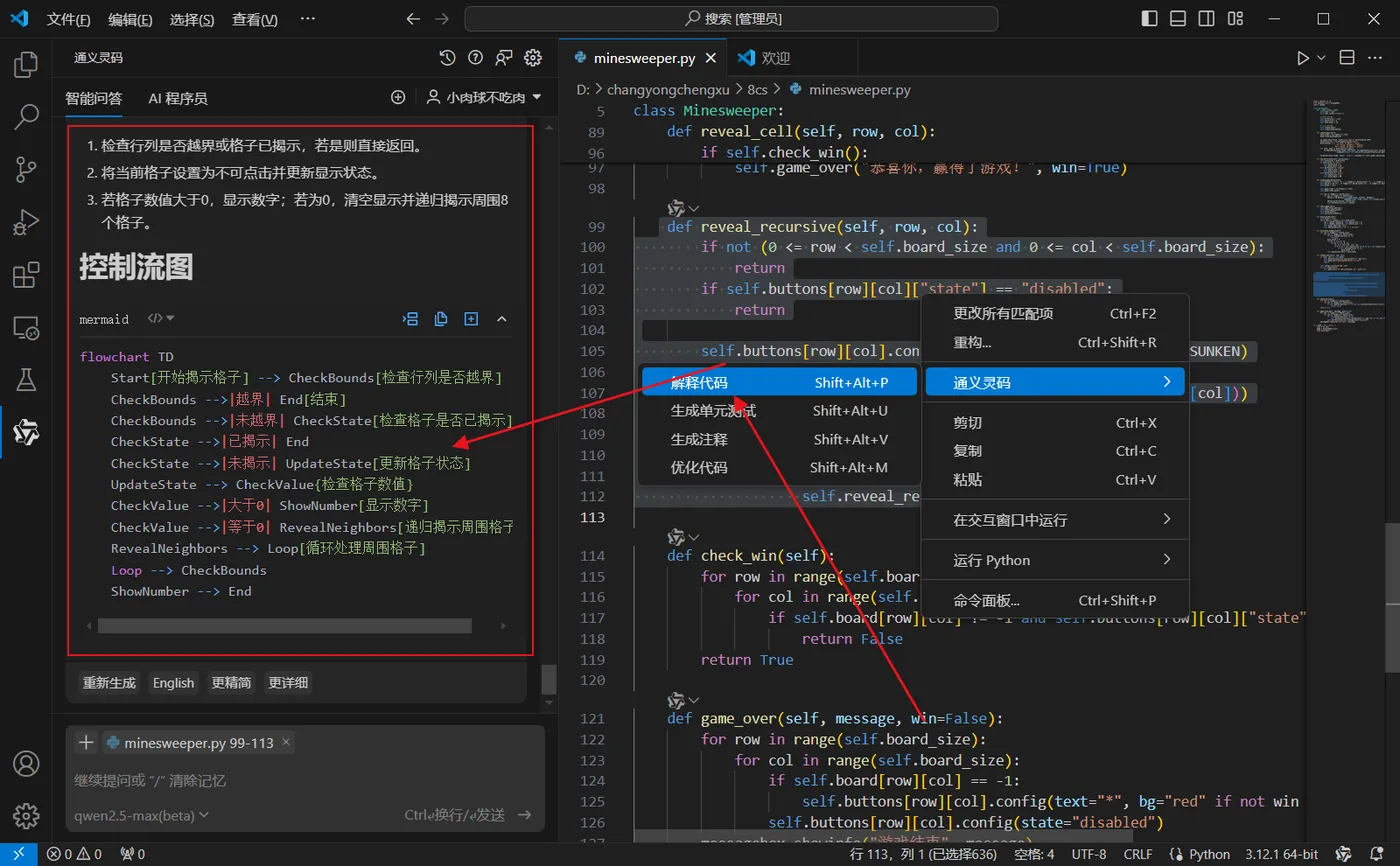Select 剪切 in the context menu
The image size is (1400, 866).
tap(1054, 423)
